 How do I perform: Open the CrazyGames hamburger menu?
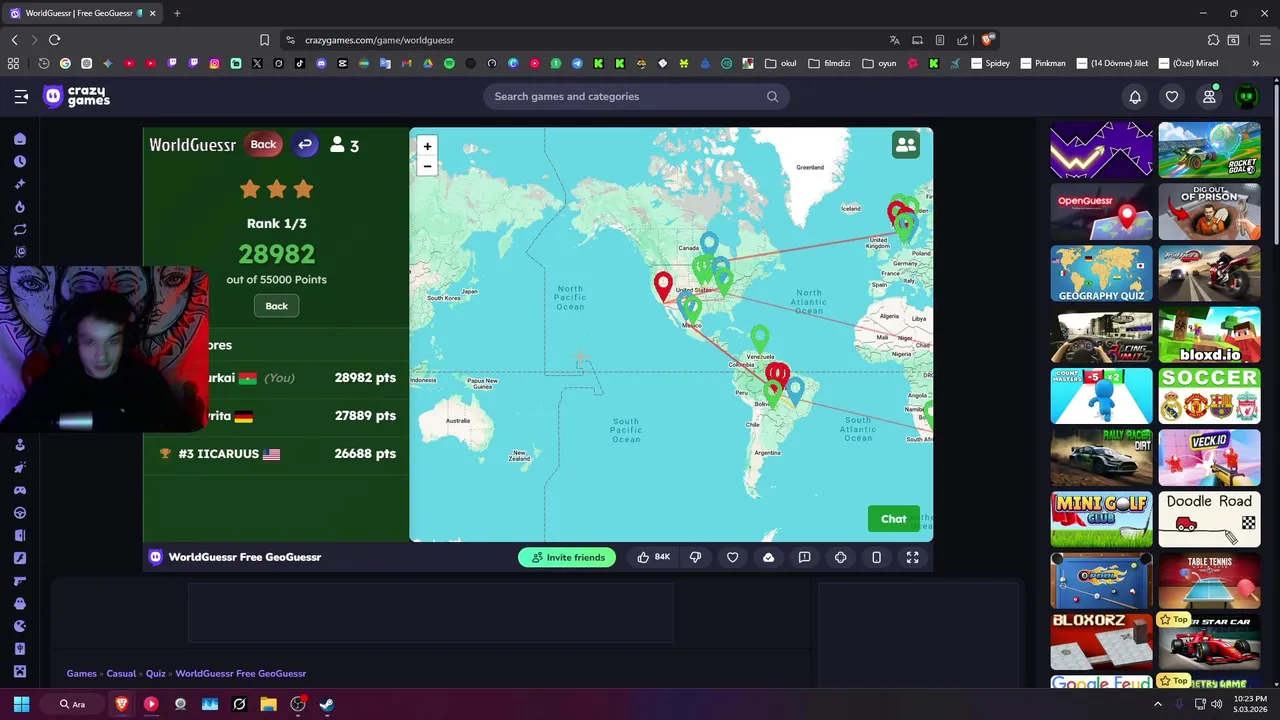tap(21, 96)
